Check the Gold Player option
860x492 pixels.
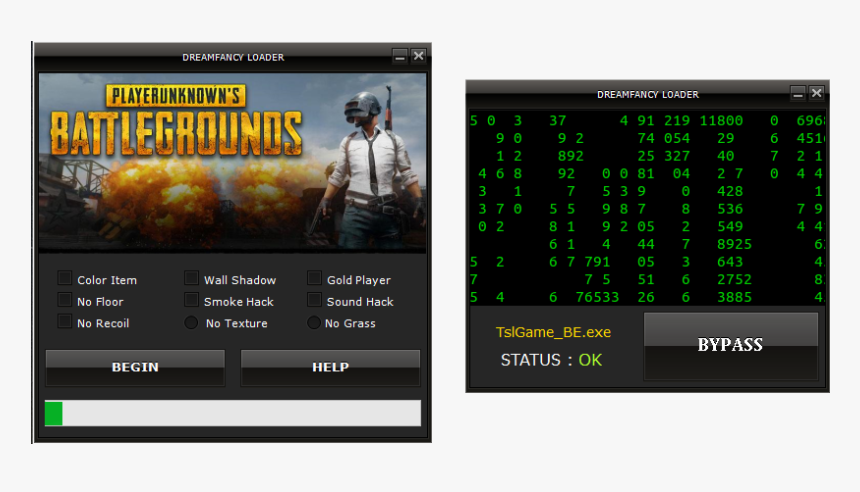314,278
